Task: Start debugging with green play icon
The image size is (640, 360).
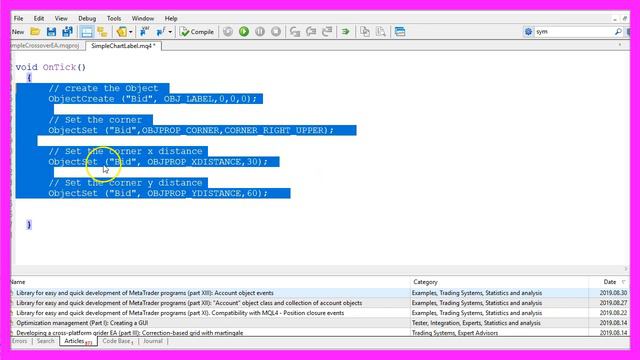Action: click(x=244, y=31)
